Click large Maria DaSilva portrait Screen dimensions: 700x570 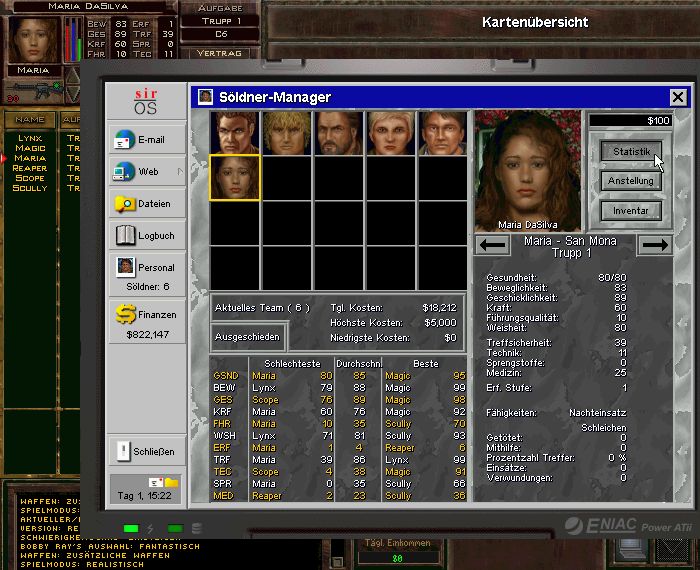coord(528,171)
